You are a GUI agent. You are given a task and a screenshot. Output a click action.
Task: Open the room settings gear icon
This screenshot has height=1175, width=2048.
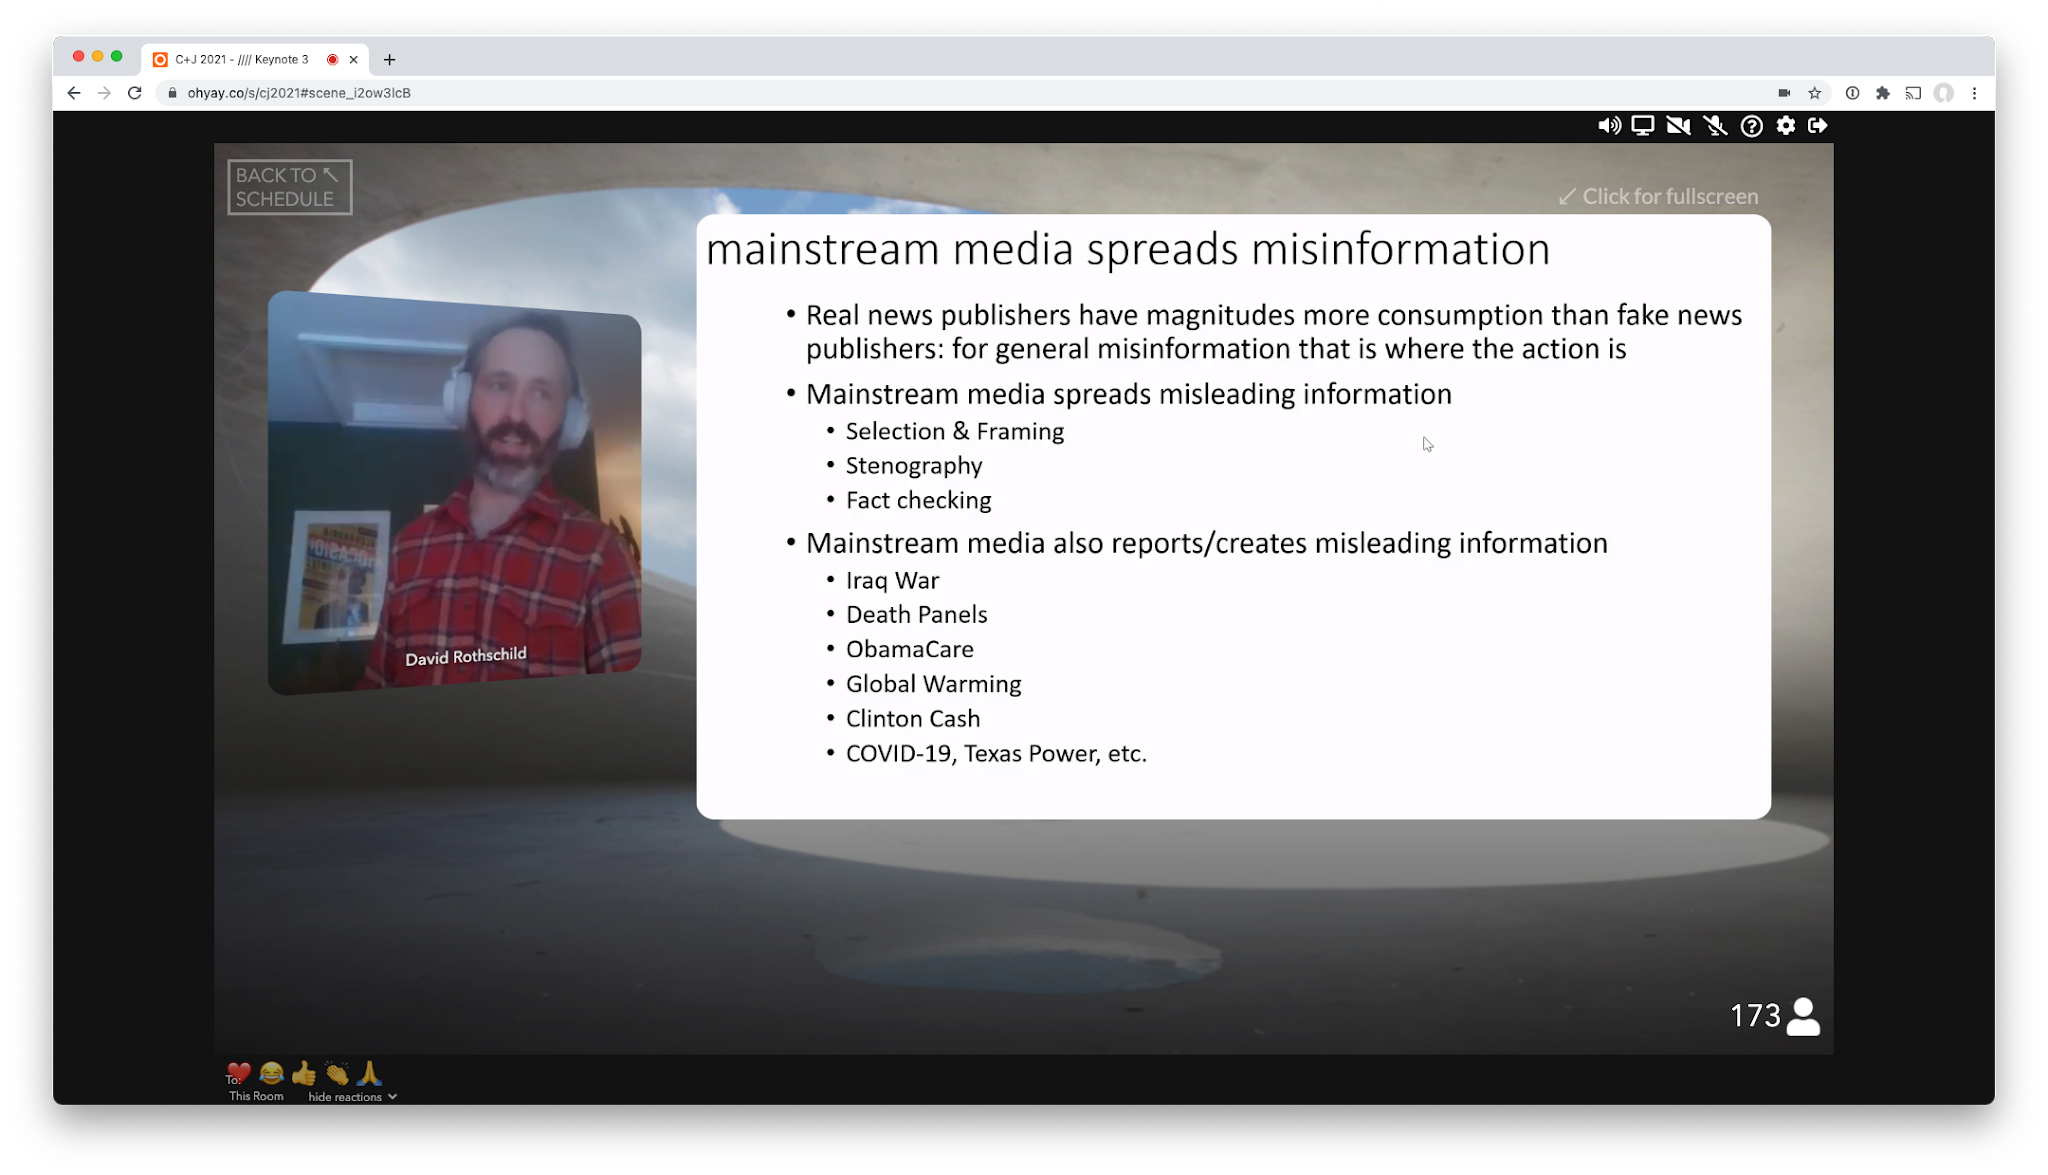click(x=1785, y=125)
